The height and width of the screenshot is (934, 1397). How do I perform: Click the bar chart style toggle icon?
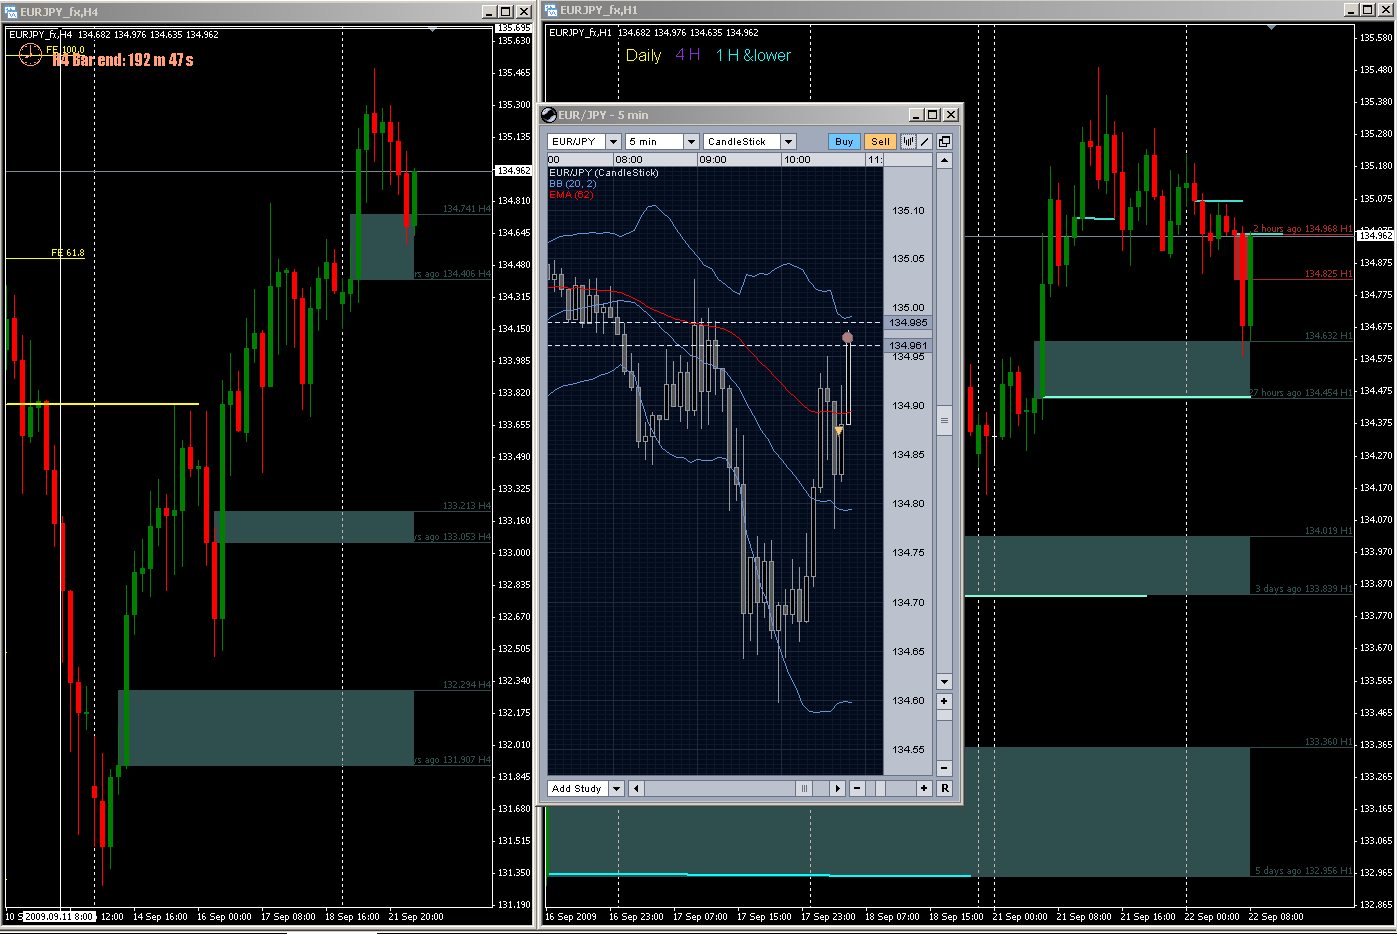(x=909, y=142)
